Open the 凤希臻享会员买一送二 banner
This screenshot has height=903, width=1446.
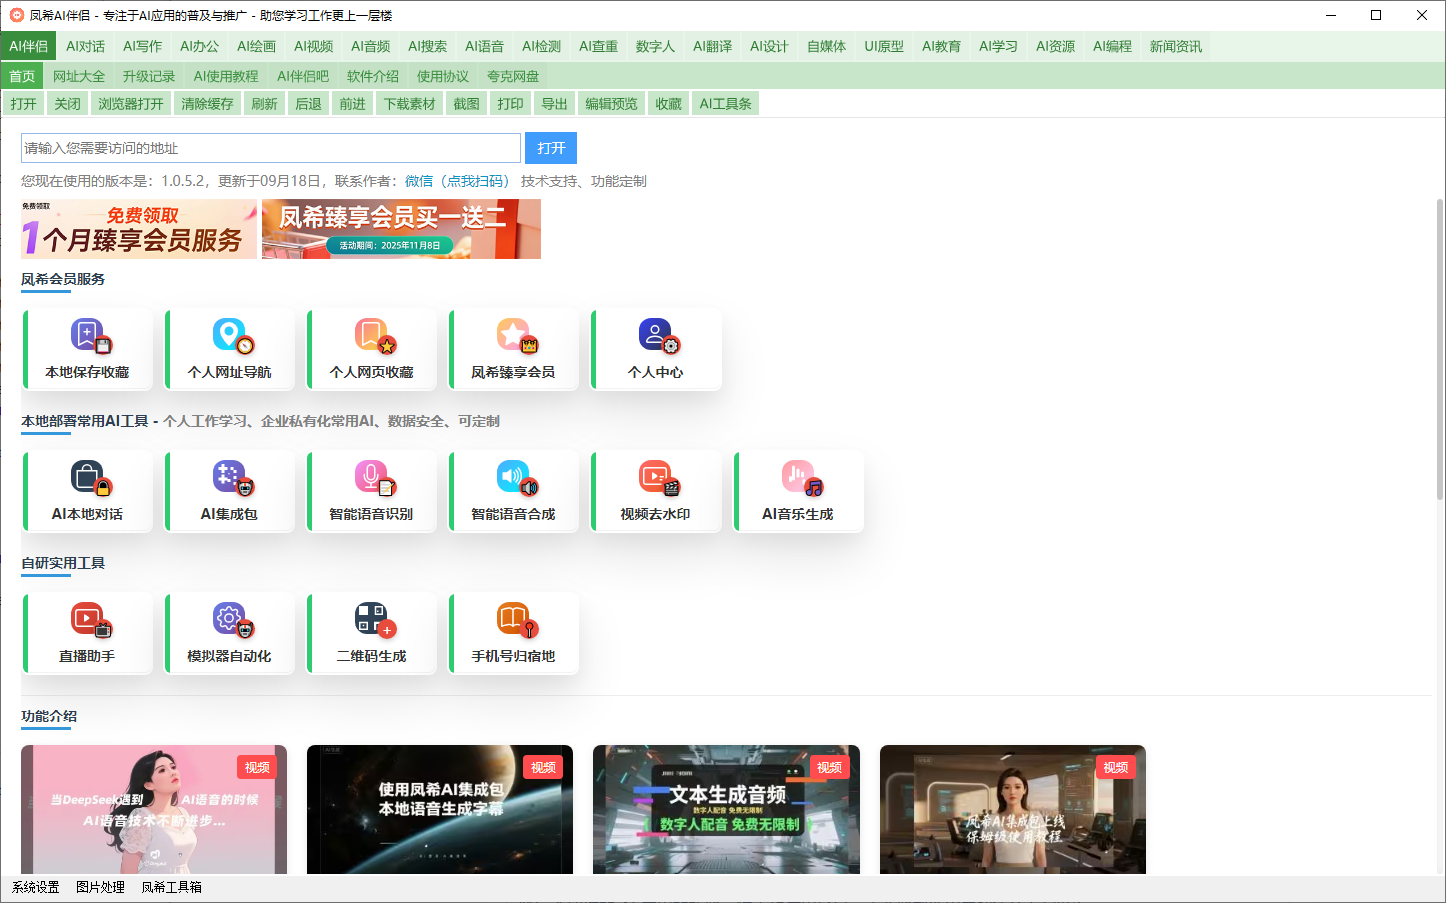click(401, 229)
